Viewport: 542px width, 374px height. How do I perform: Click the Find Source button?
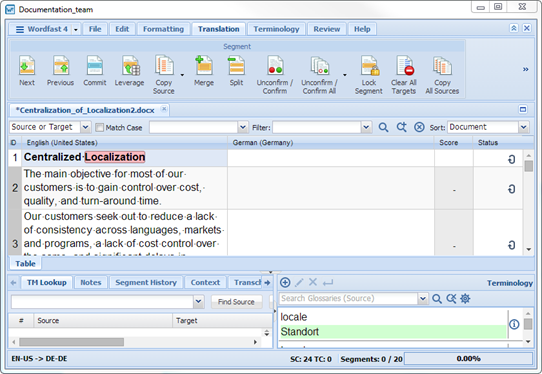pyautogui.click(x=236, y=302)
